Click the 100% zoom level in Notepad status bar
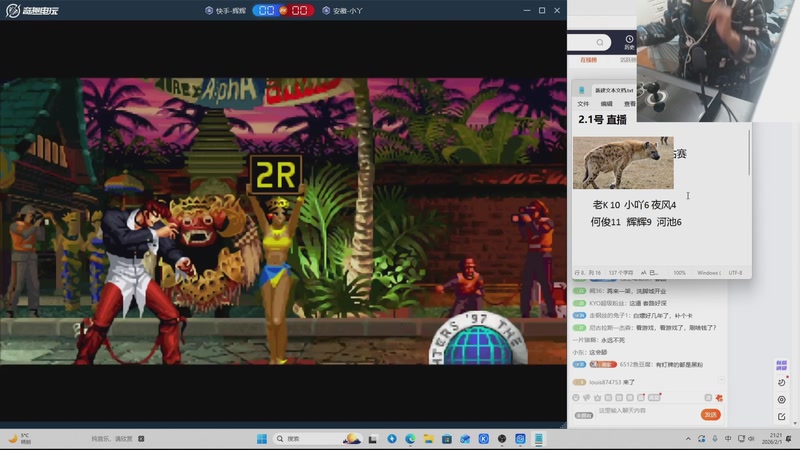The image size is (800, 450). (679, 273)
